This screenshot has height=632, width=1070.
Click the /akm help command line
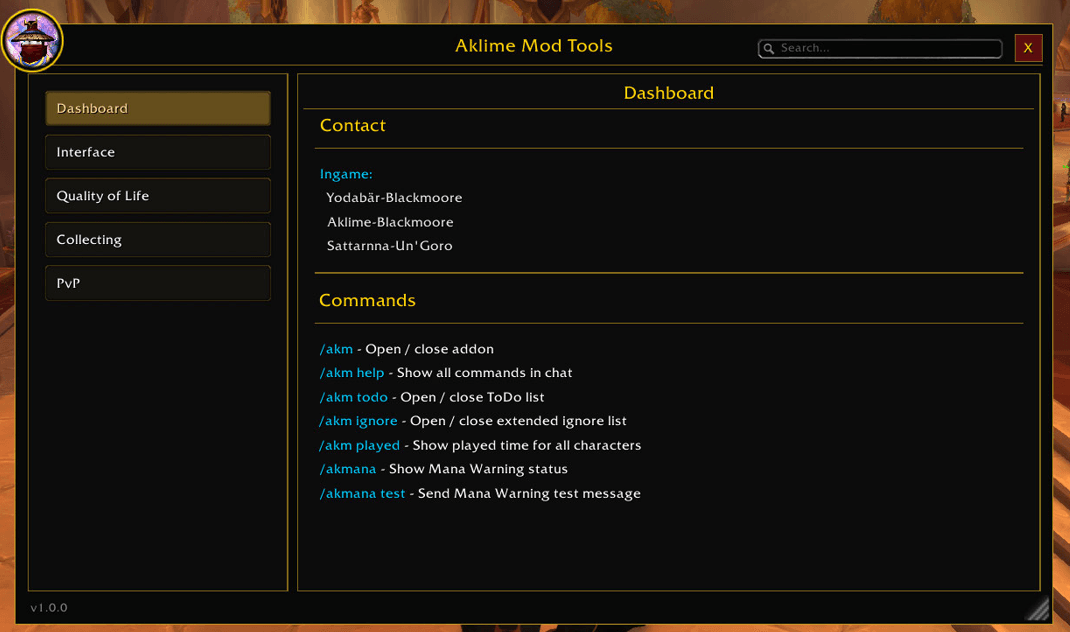(x=446, y=373)
